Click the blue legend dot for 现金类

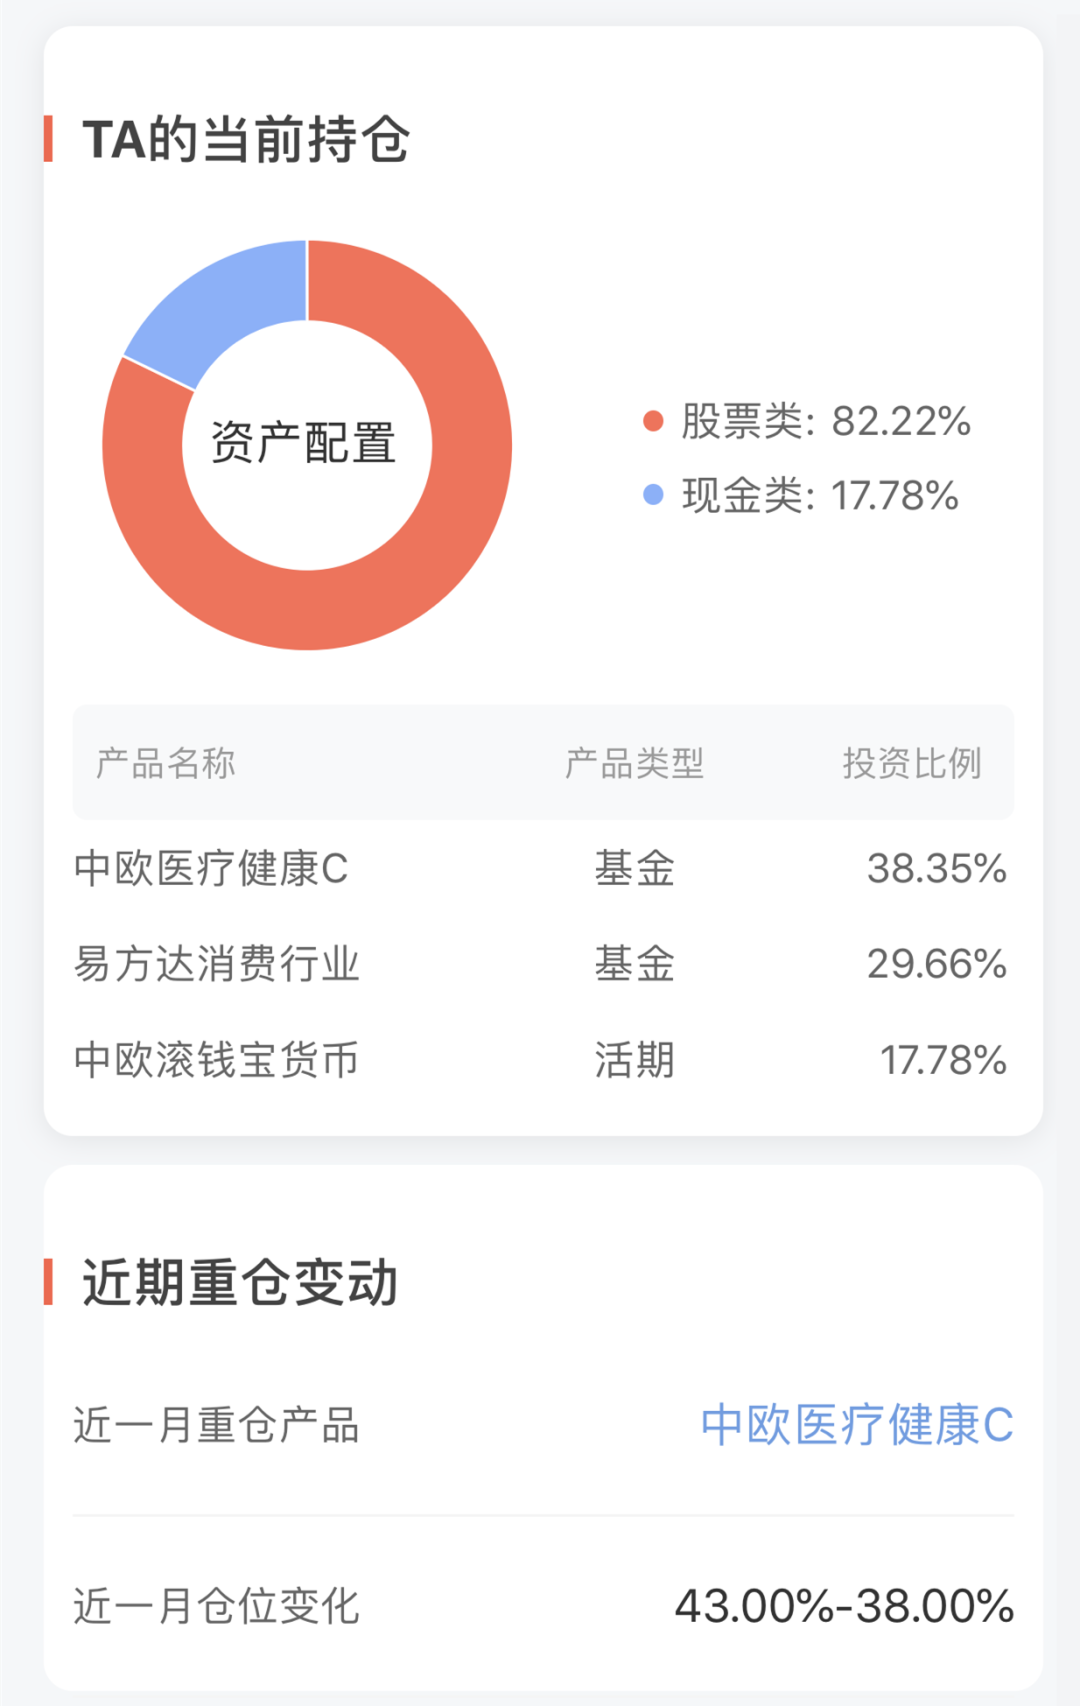[653, 495]
